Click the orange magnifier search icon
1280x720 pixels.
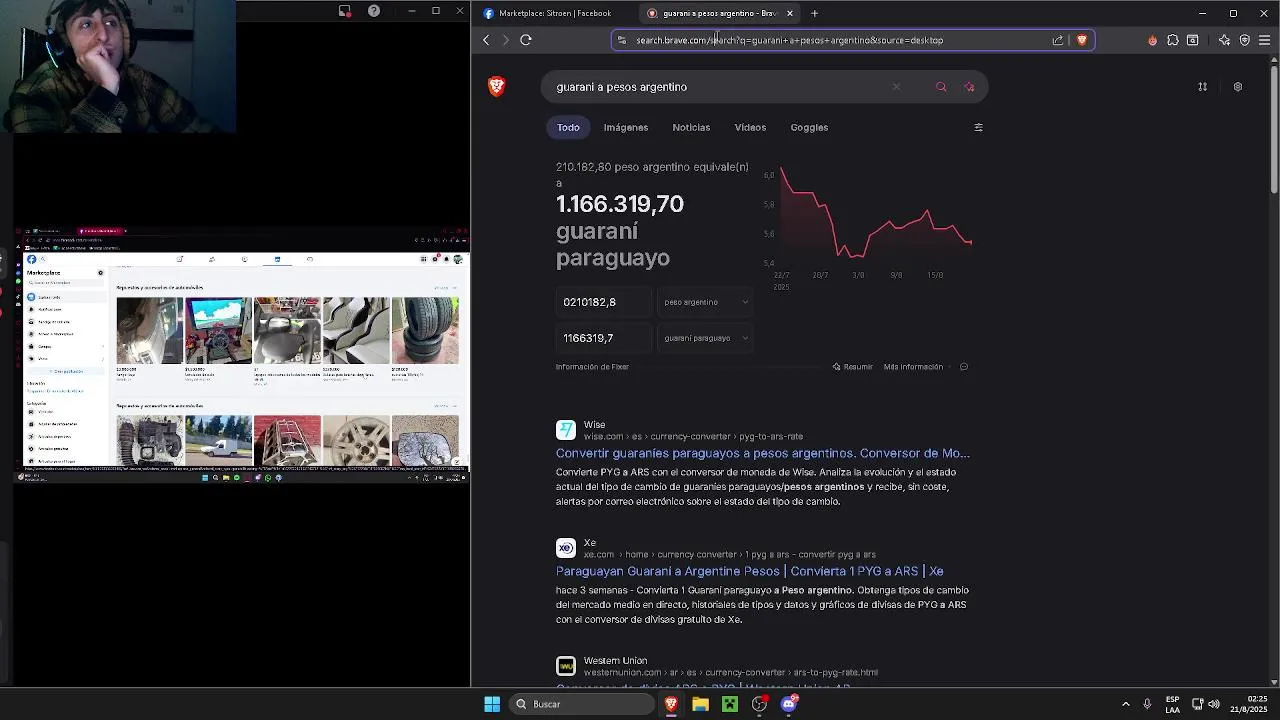[941, 87]
